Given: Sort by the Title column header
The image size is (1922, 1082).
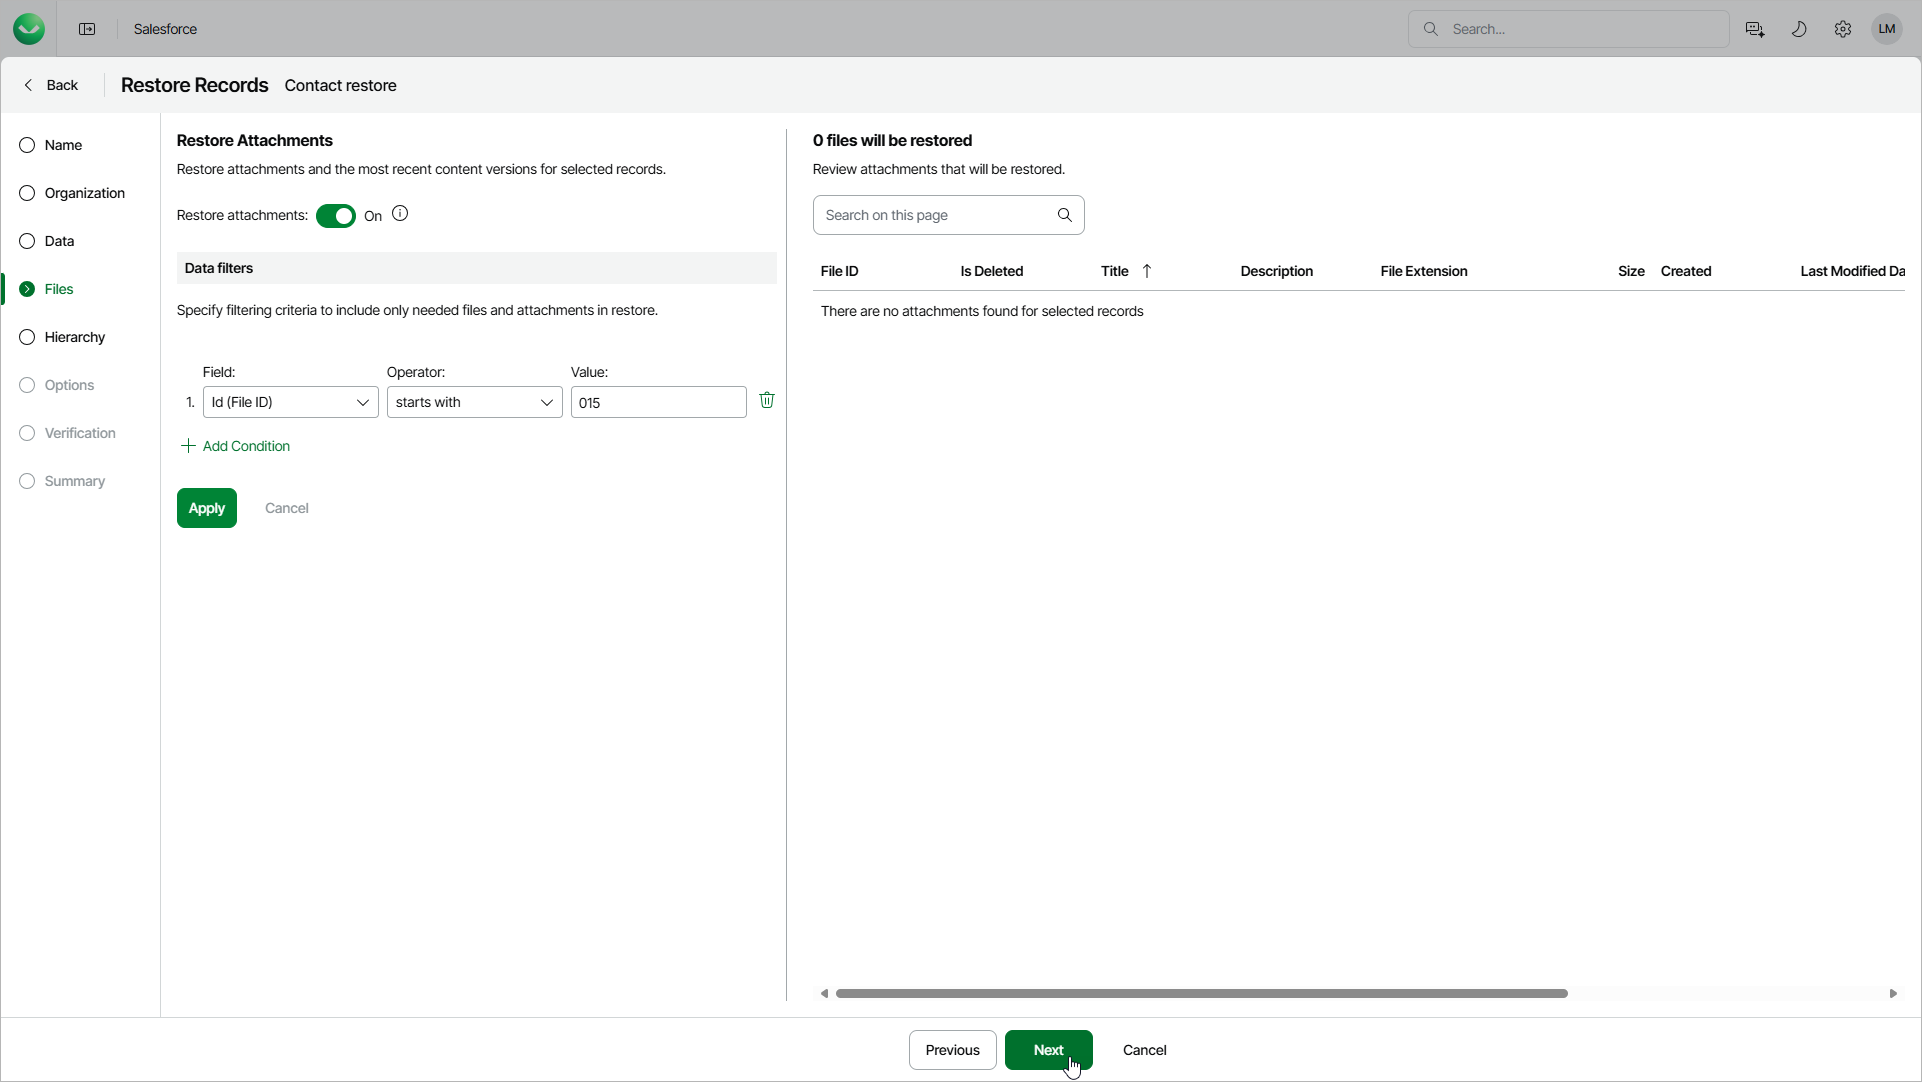Looking at the screenshot, I should point(1115,271).
